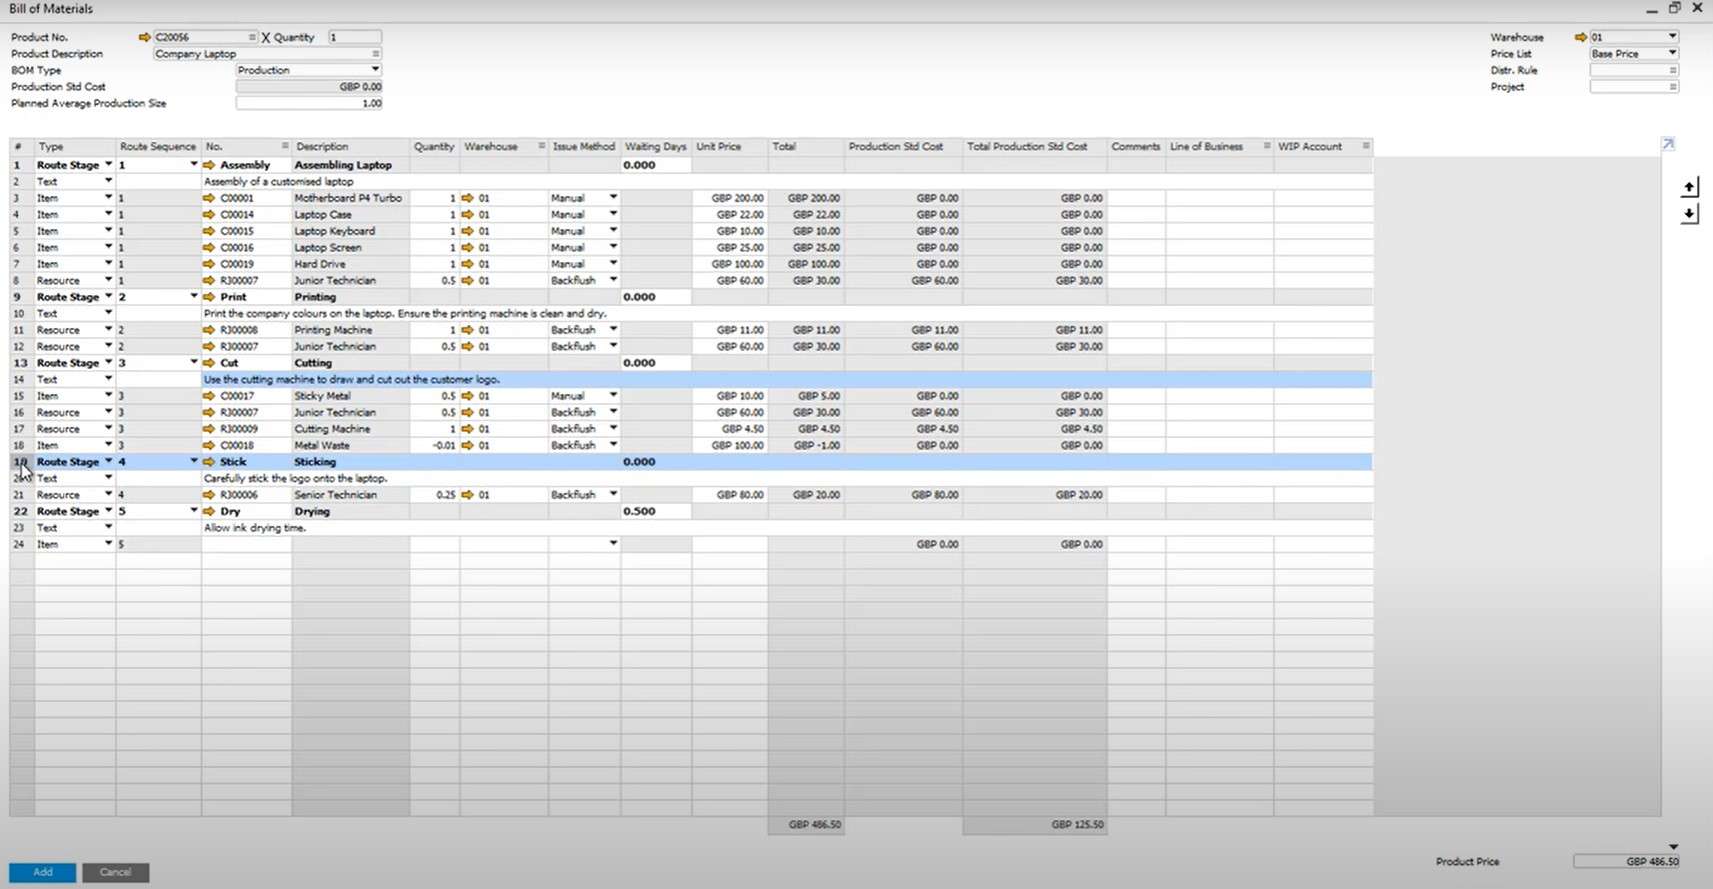
Task: Click the list icon in No. column header
Action: [285, 146]
